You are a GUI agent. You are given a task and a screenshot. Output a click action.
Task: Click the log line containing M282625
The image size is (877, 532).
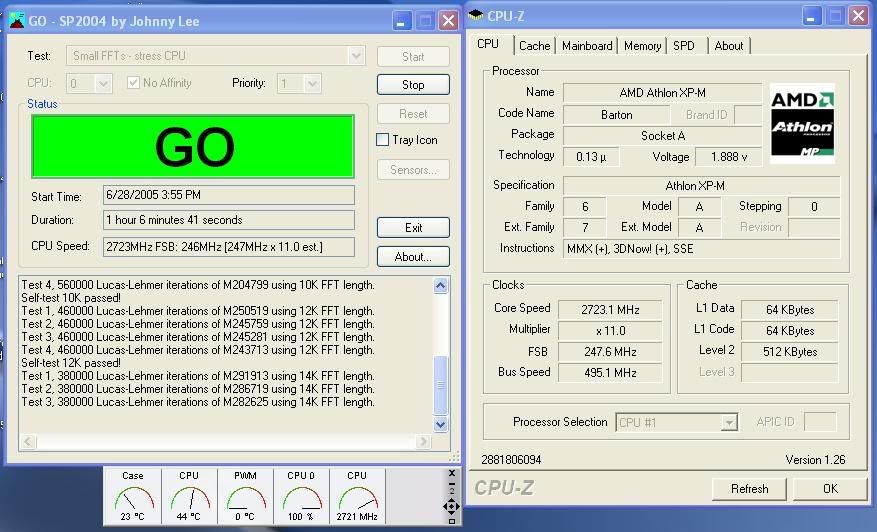pos(198,402)
